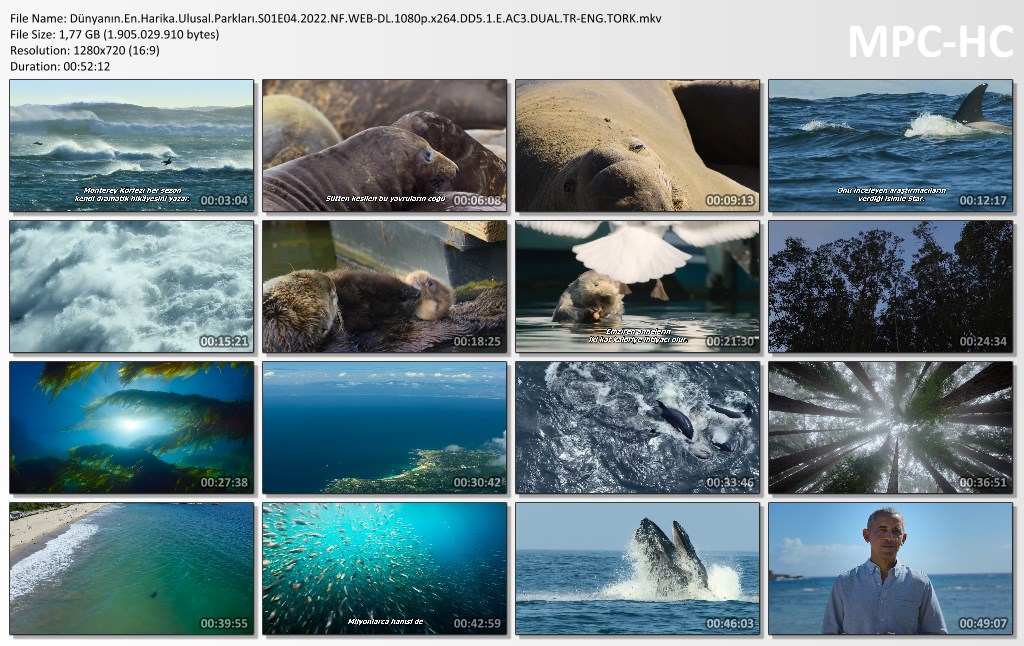Open the seal face close-up at 00:09:13
This screenshot has height=646, width=1024.
click(637, 146)
